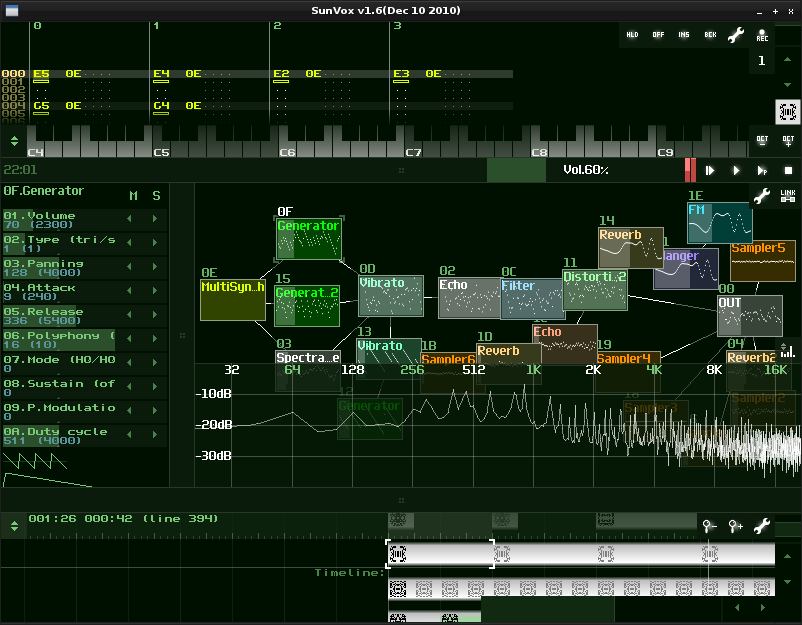Click the OCT+ octave up button
The height and width of the screenshot is (625, 802).
tap(788, 141)
